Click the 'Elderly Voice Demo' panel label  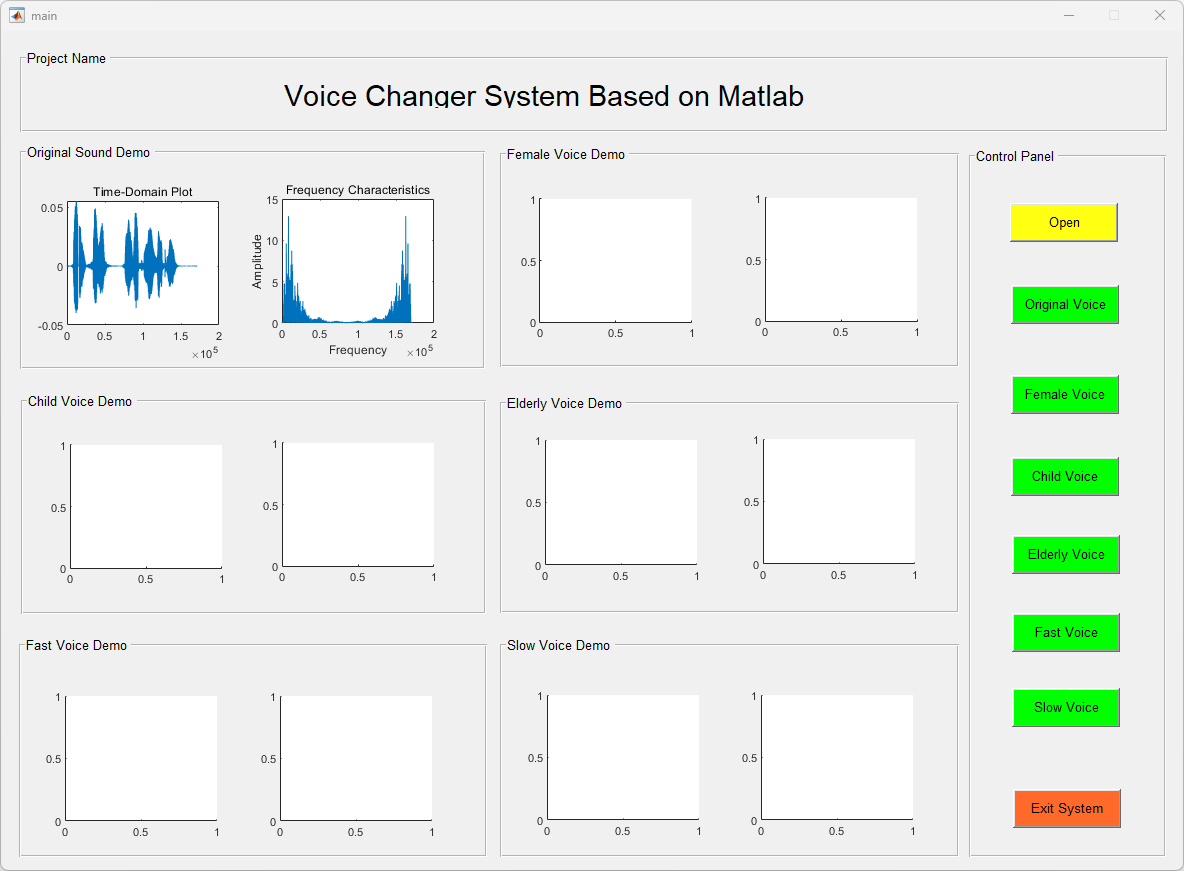pyautogui.click(x=564, y=403)
